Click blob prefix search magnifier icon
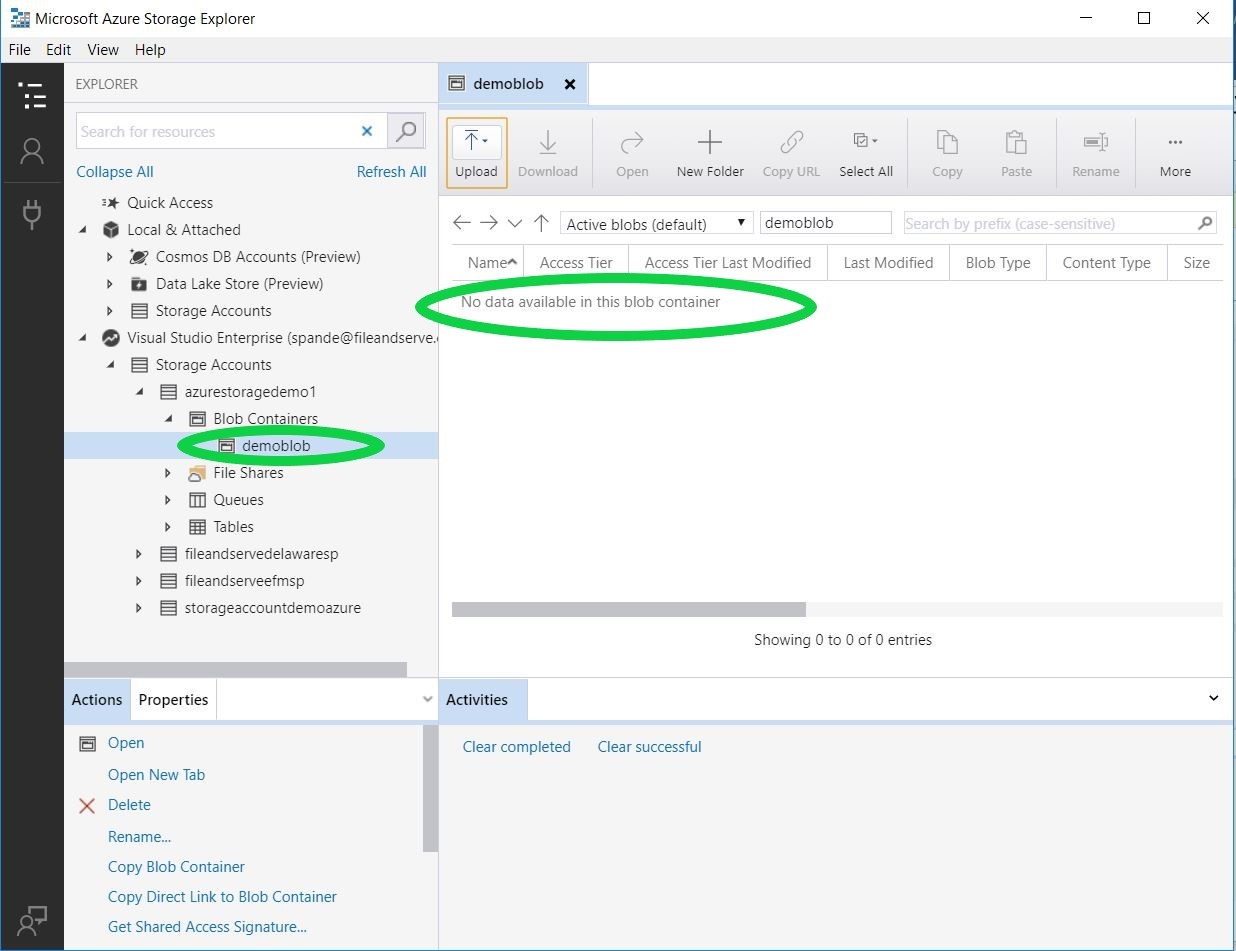This screenshot has height=951, width=1236. tap(1206, 223)
